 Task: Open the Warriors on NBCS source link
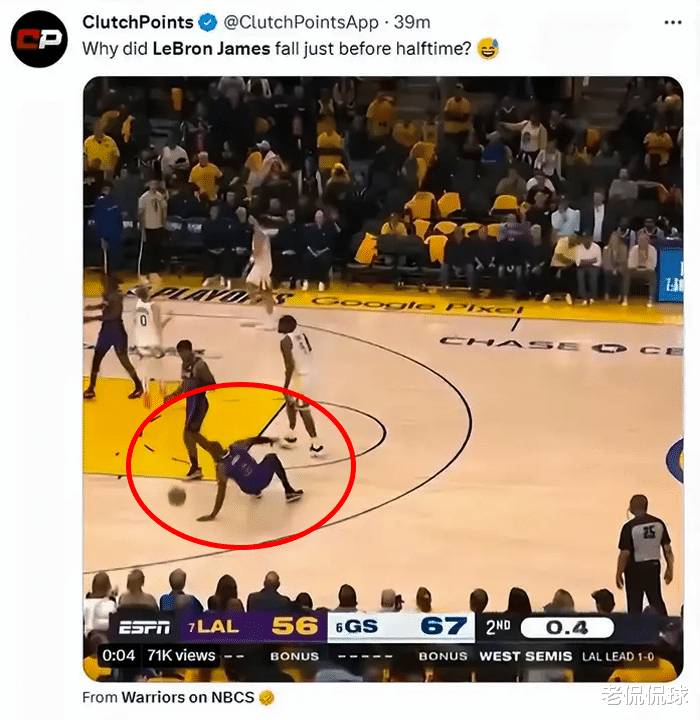click(187, 697)
